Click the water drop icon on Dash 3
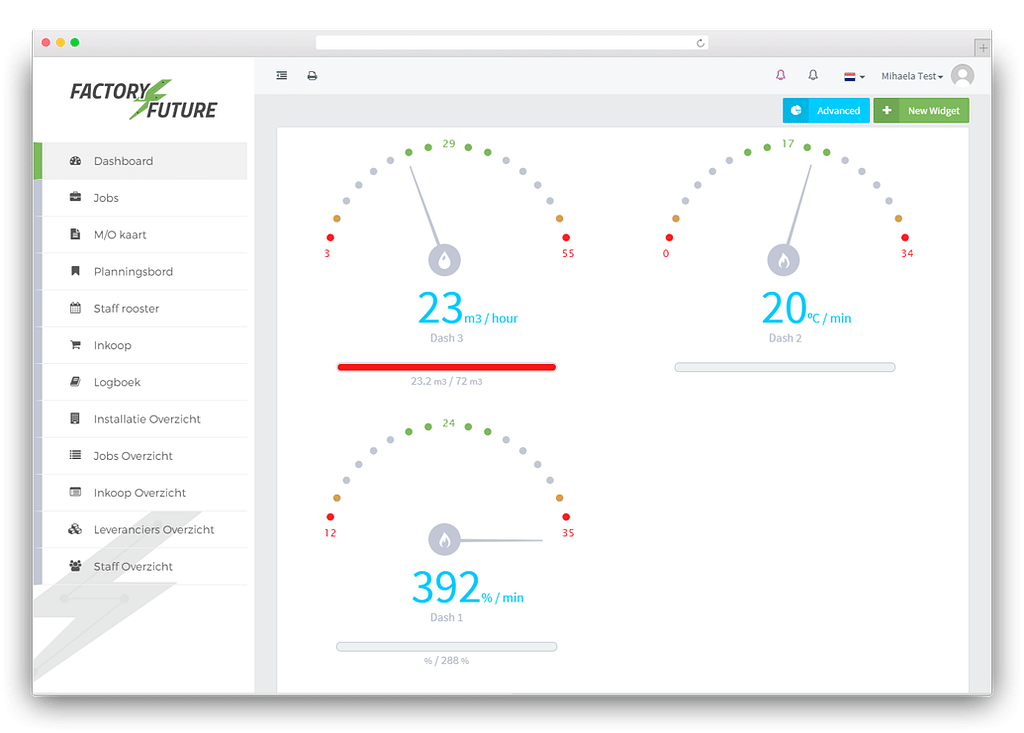 tap(444, 260)
